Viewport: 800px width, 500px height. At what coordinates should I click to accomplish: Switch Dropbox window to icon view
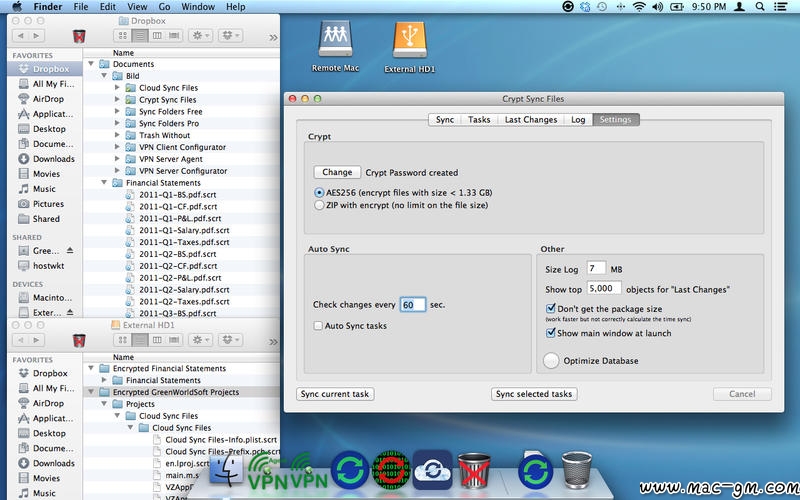(122, 36)
